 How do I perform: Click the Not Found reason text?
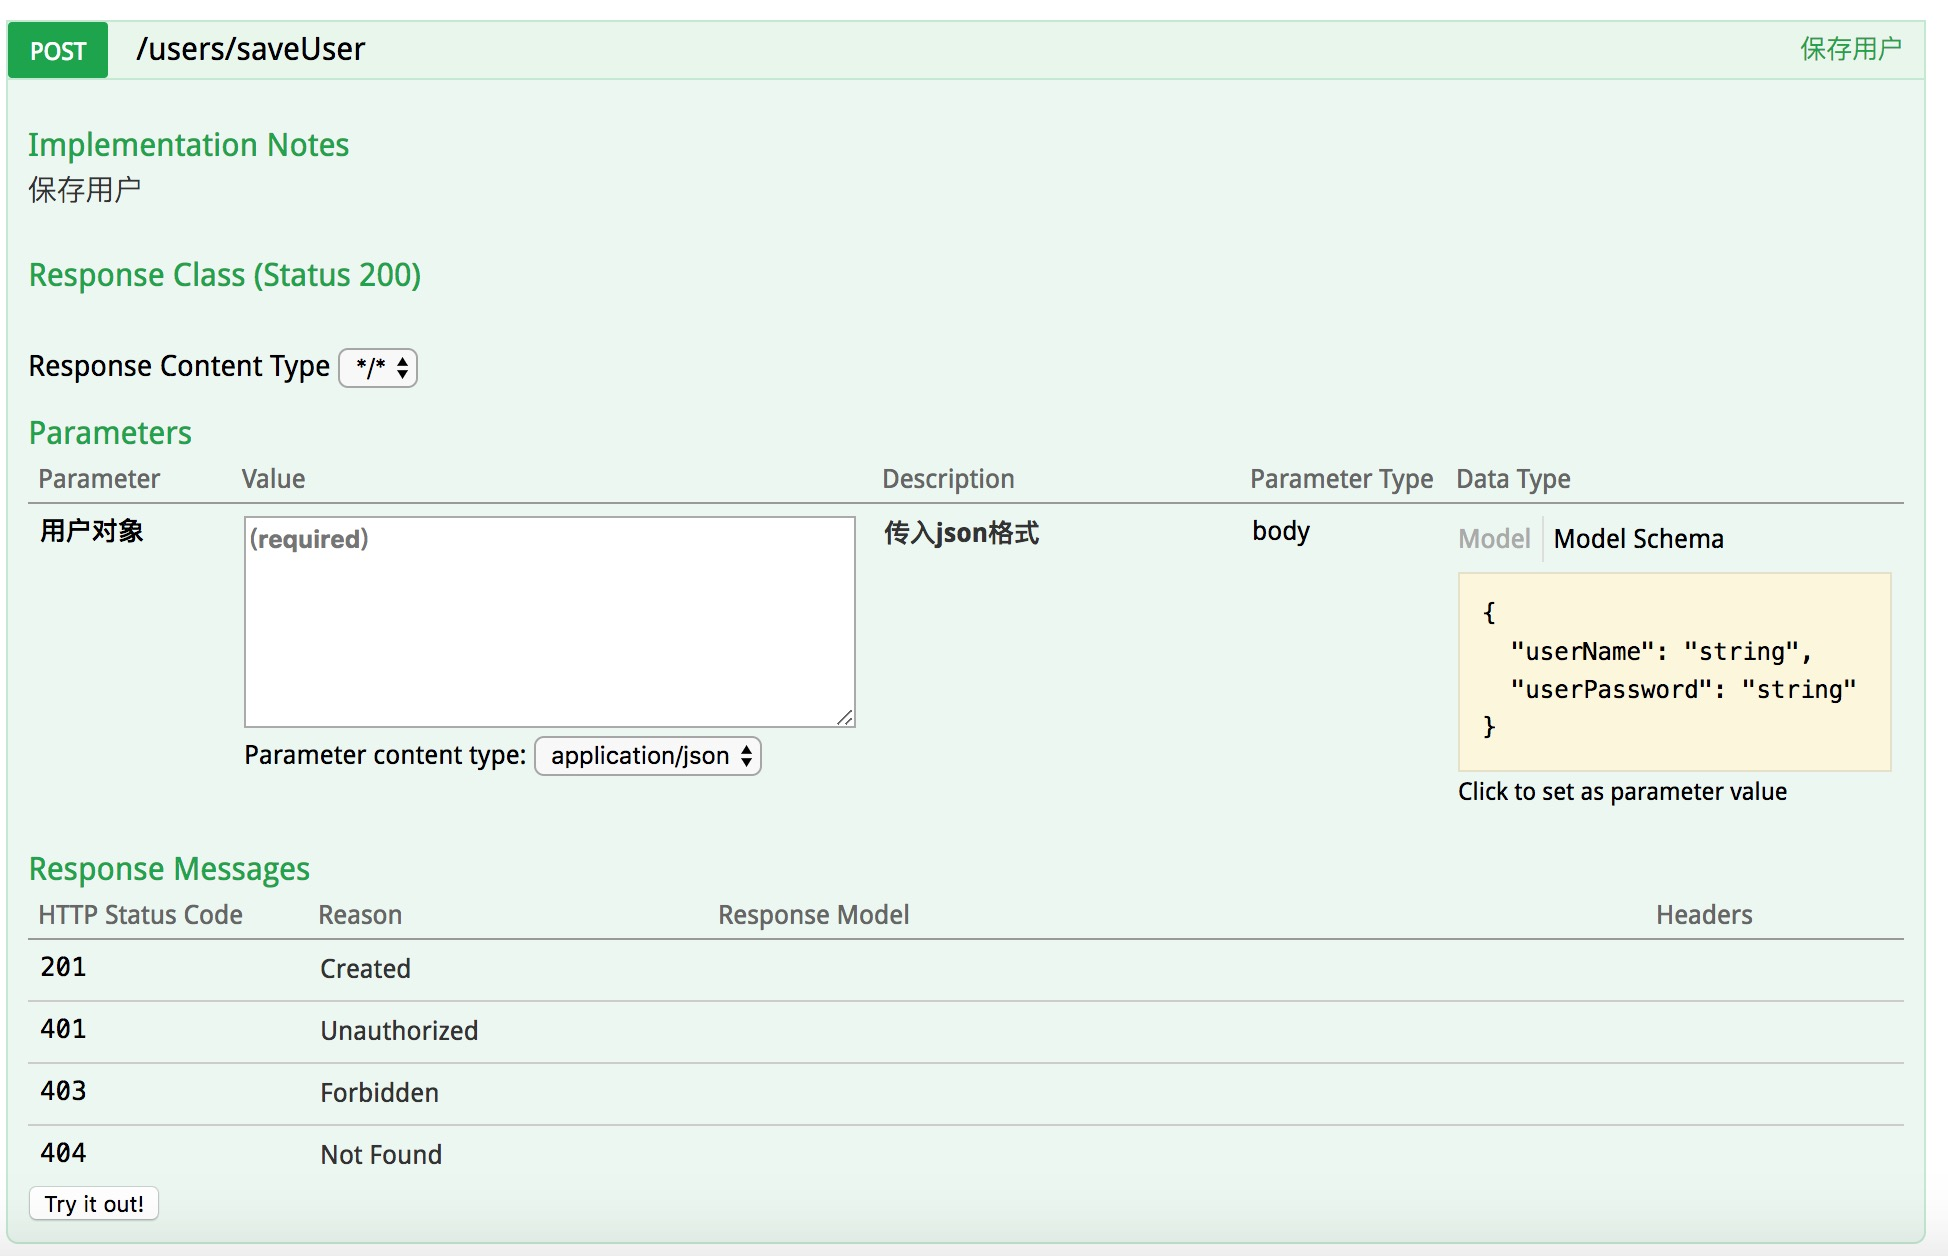click(381, 1155)
